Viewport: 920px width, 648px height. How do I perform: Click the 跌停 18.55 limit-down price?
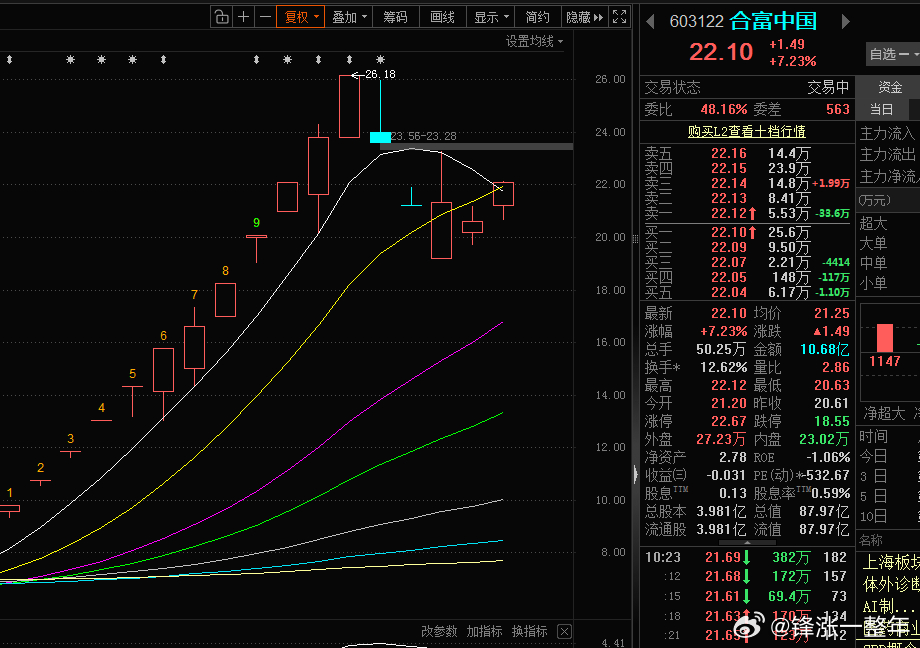tap(831, 421)
